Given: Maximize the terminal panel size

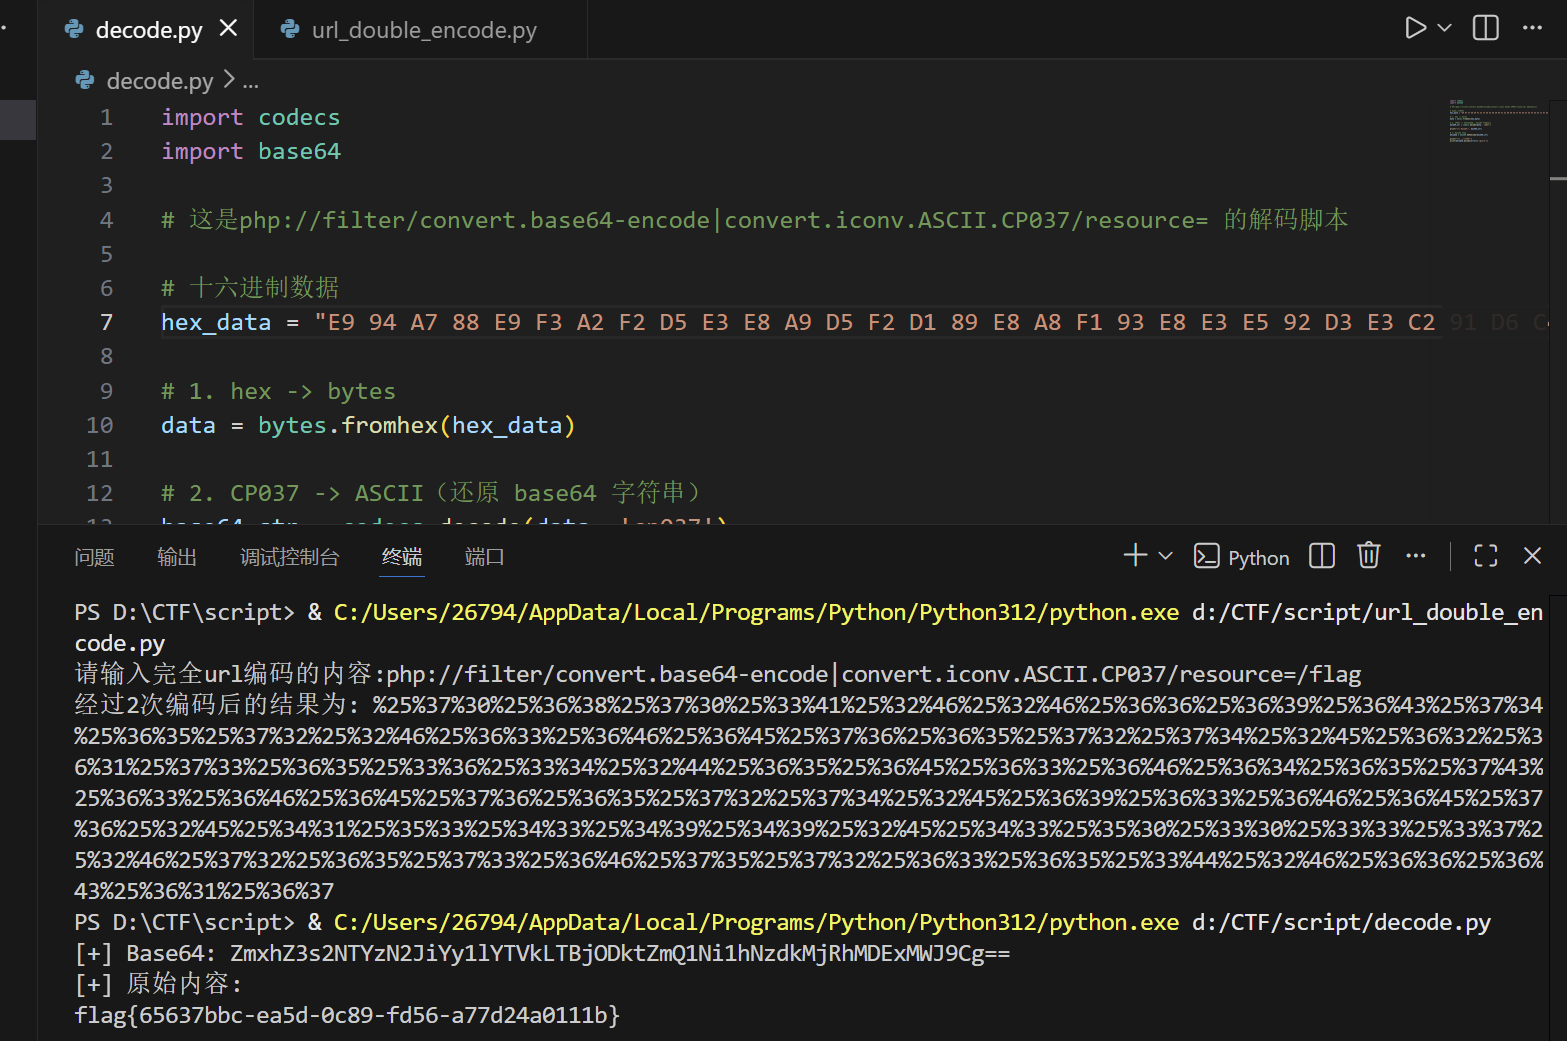Looking at the screenshot, I should coord(1486,556).
